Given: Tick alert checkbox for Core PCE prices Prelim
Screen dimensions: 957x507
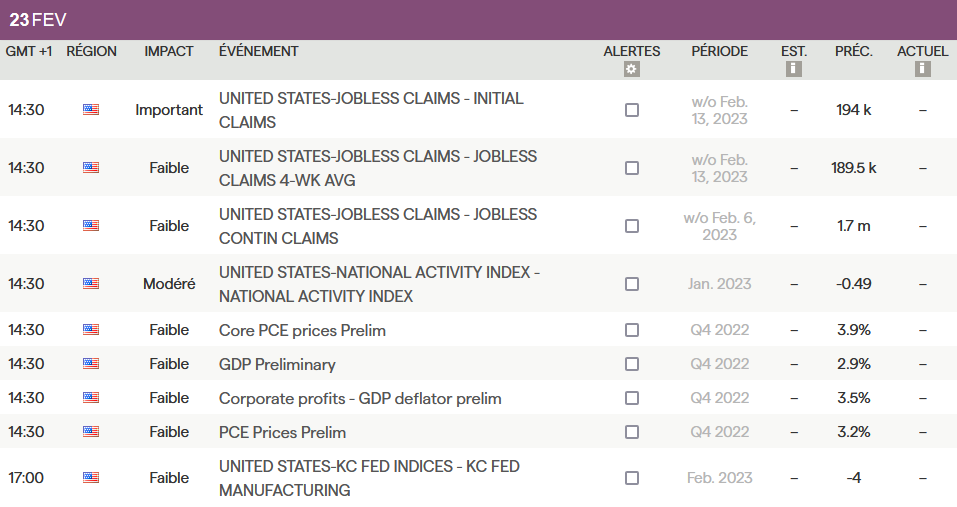Looking at the screenshot, I should tap(632, 330).
